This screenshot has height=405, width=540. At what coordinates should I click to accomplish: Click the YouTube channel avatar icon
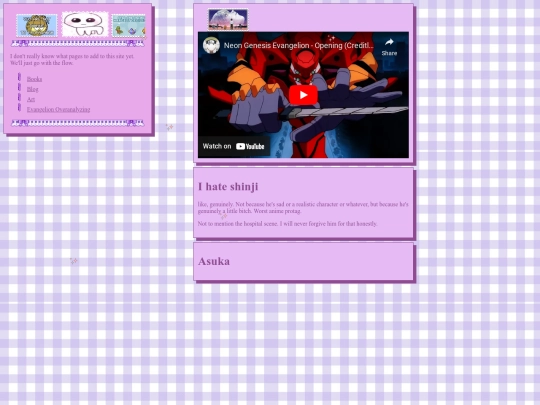tap(211, 45)
